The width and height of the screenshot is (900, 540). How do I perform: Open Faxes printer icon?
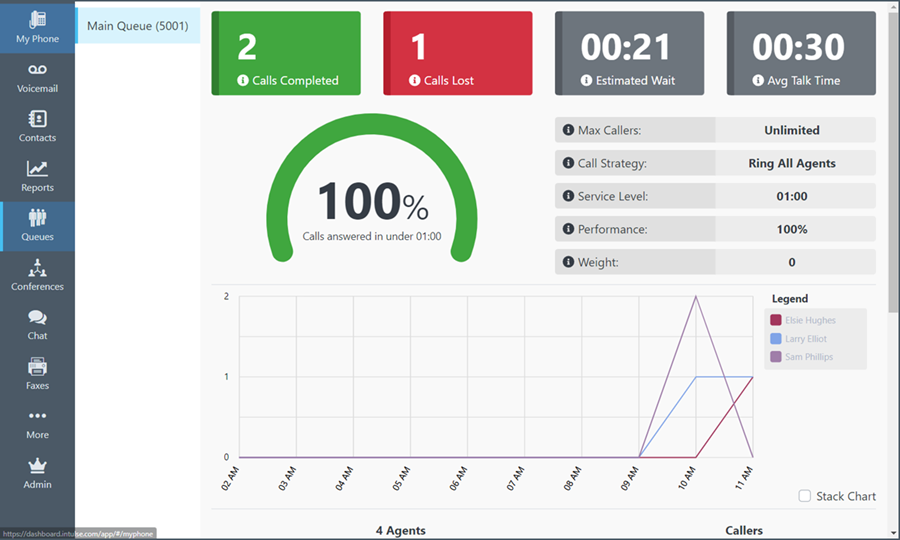[x=37, y=367]
